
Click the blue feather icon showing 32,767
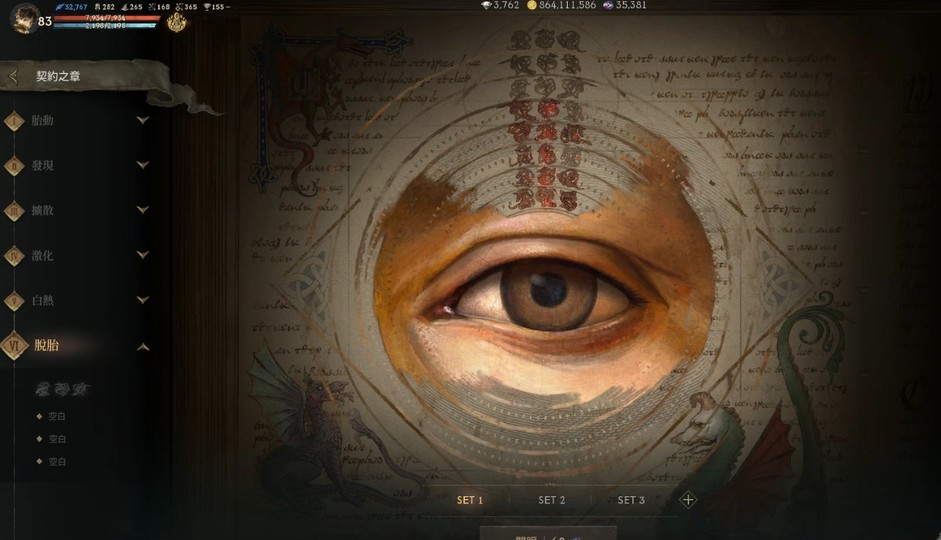(59, 7)
